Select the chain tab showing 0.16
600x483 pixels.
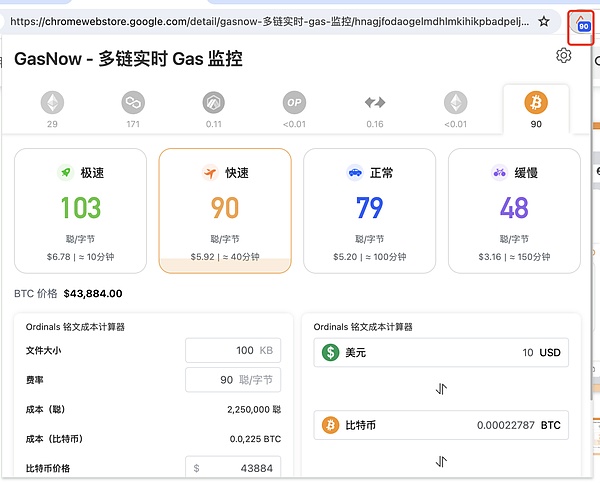[x=375, y=109]
